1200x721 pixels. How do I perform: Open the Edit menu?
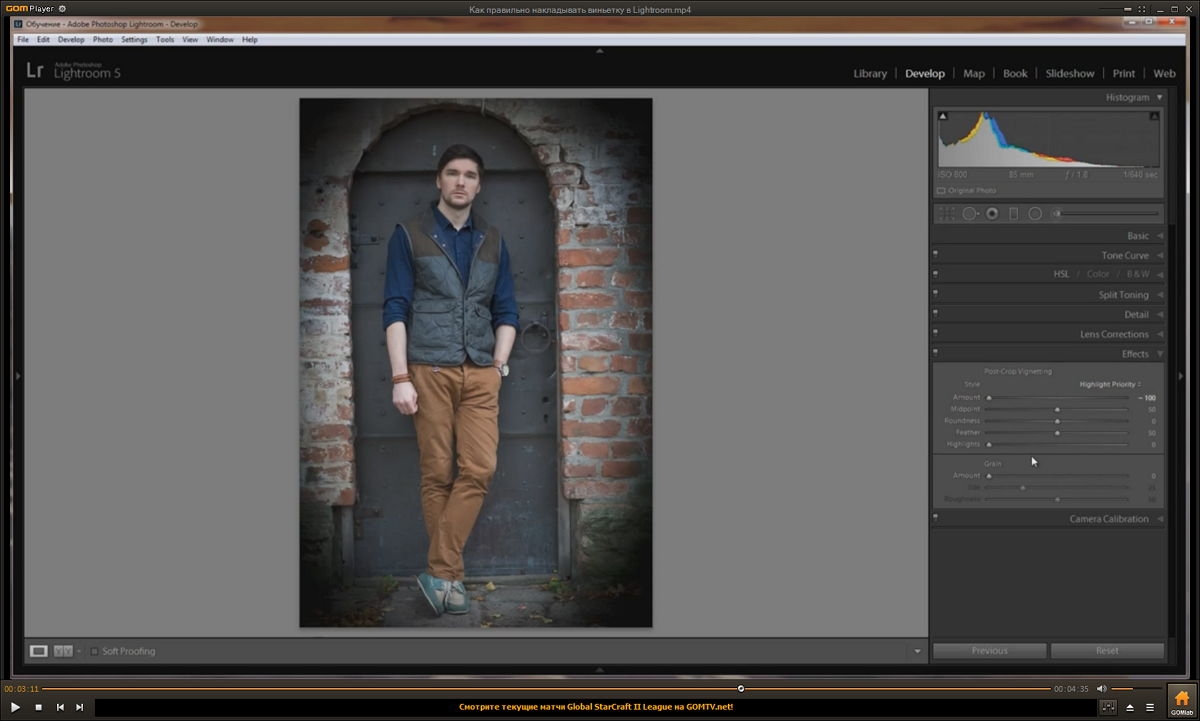pyautogui.click(x=43, y=40)
